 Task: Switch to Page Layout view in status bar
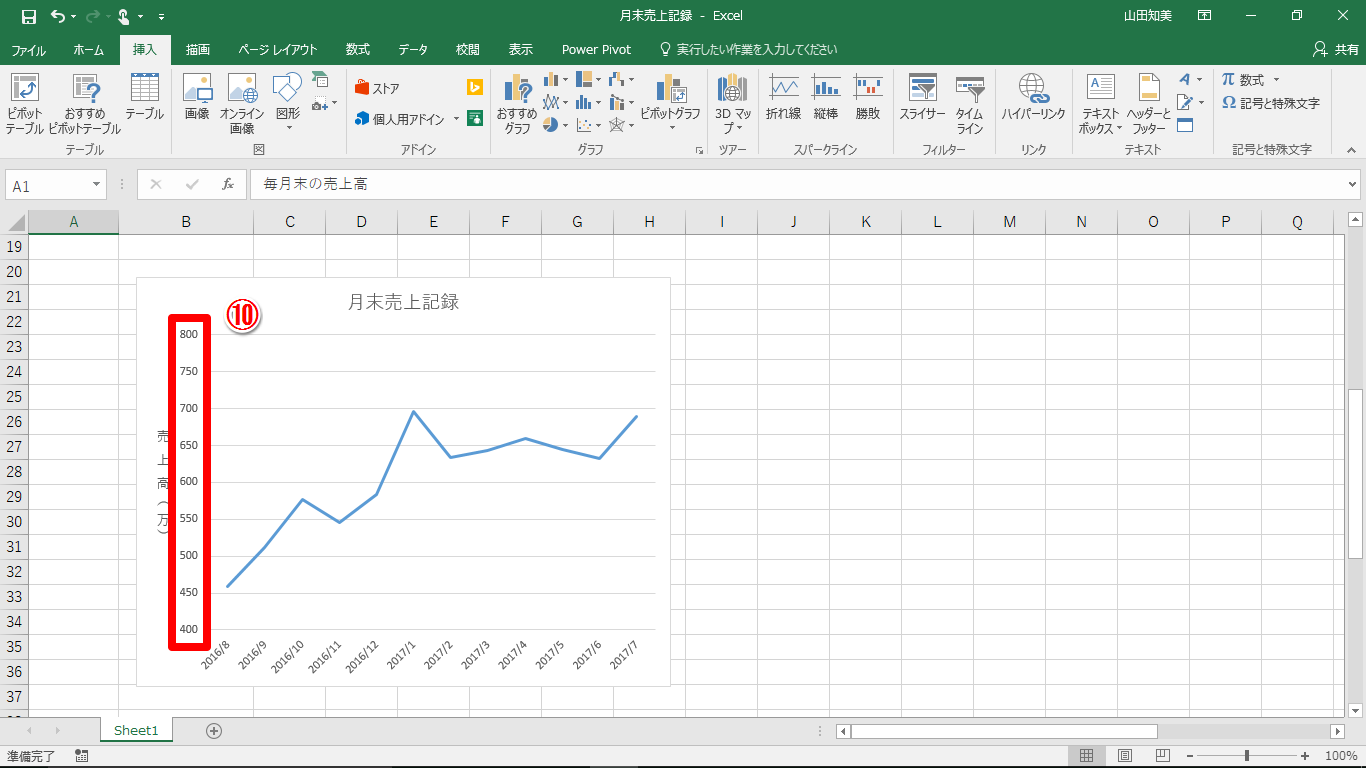tap(1125, 756)
